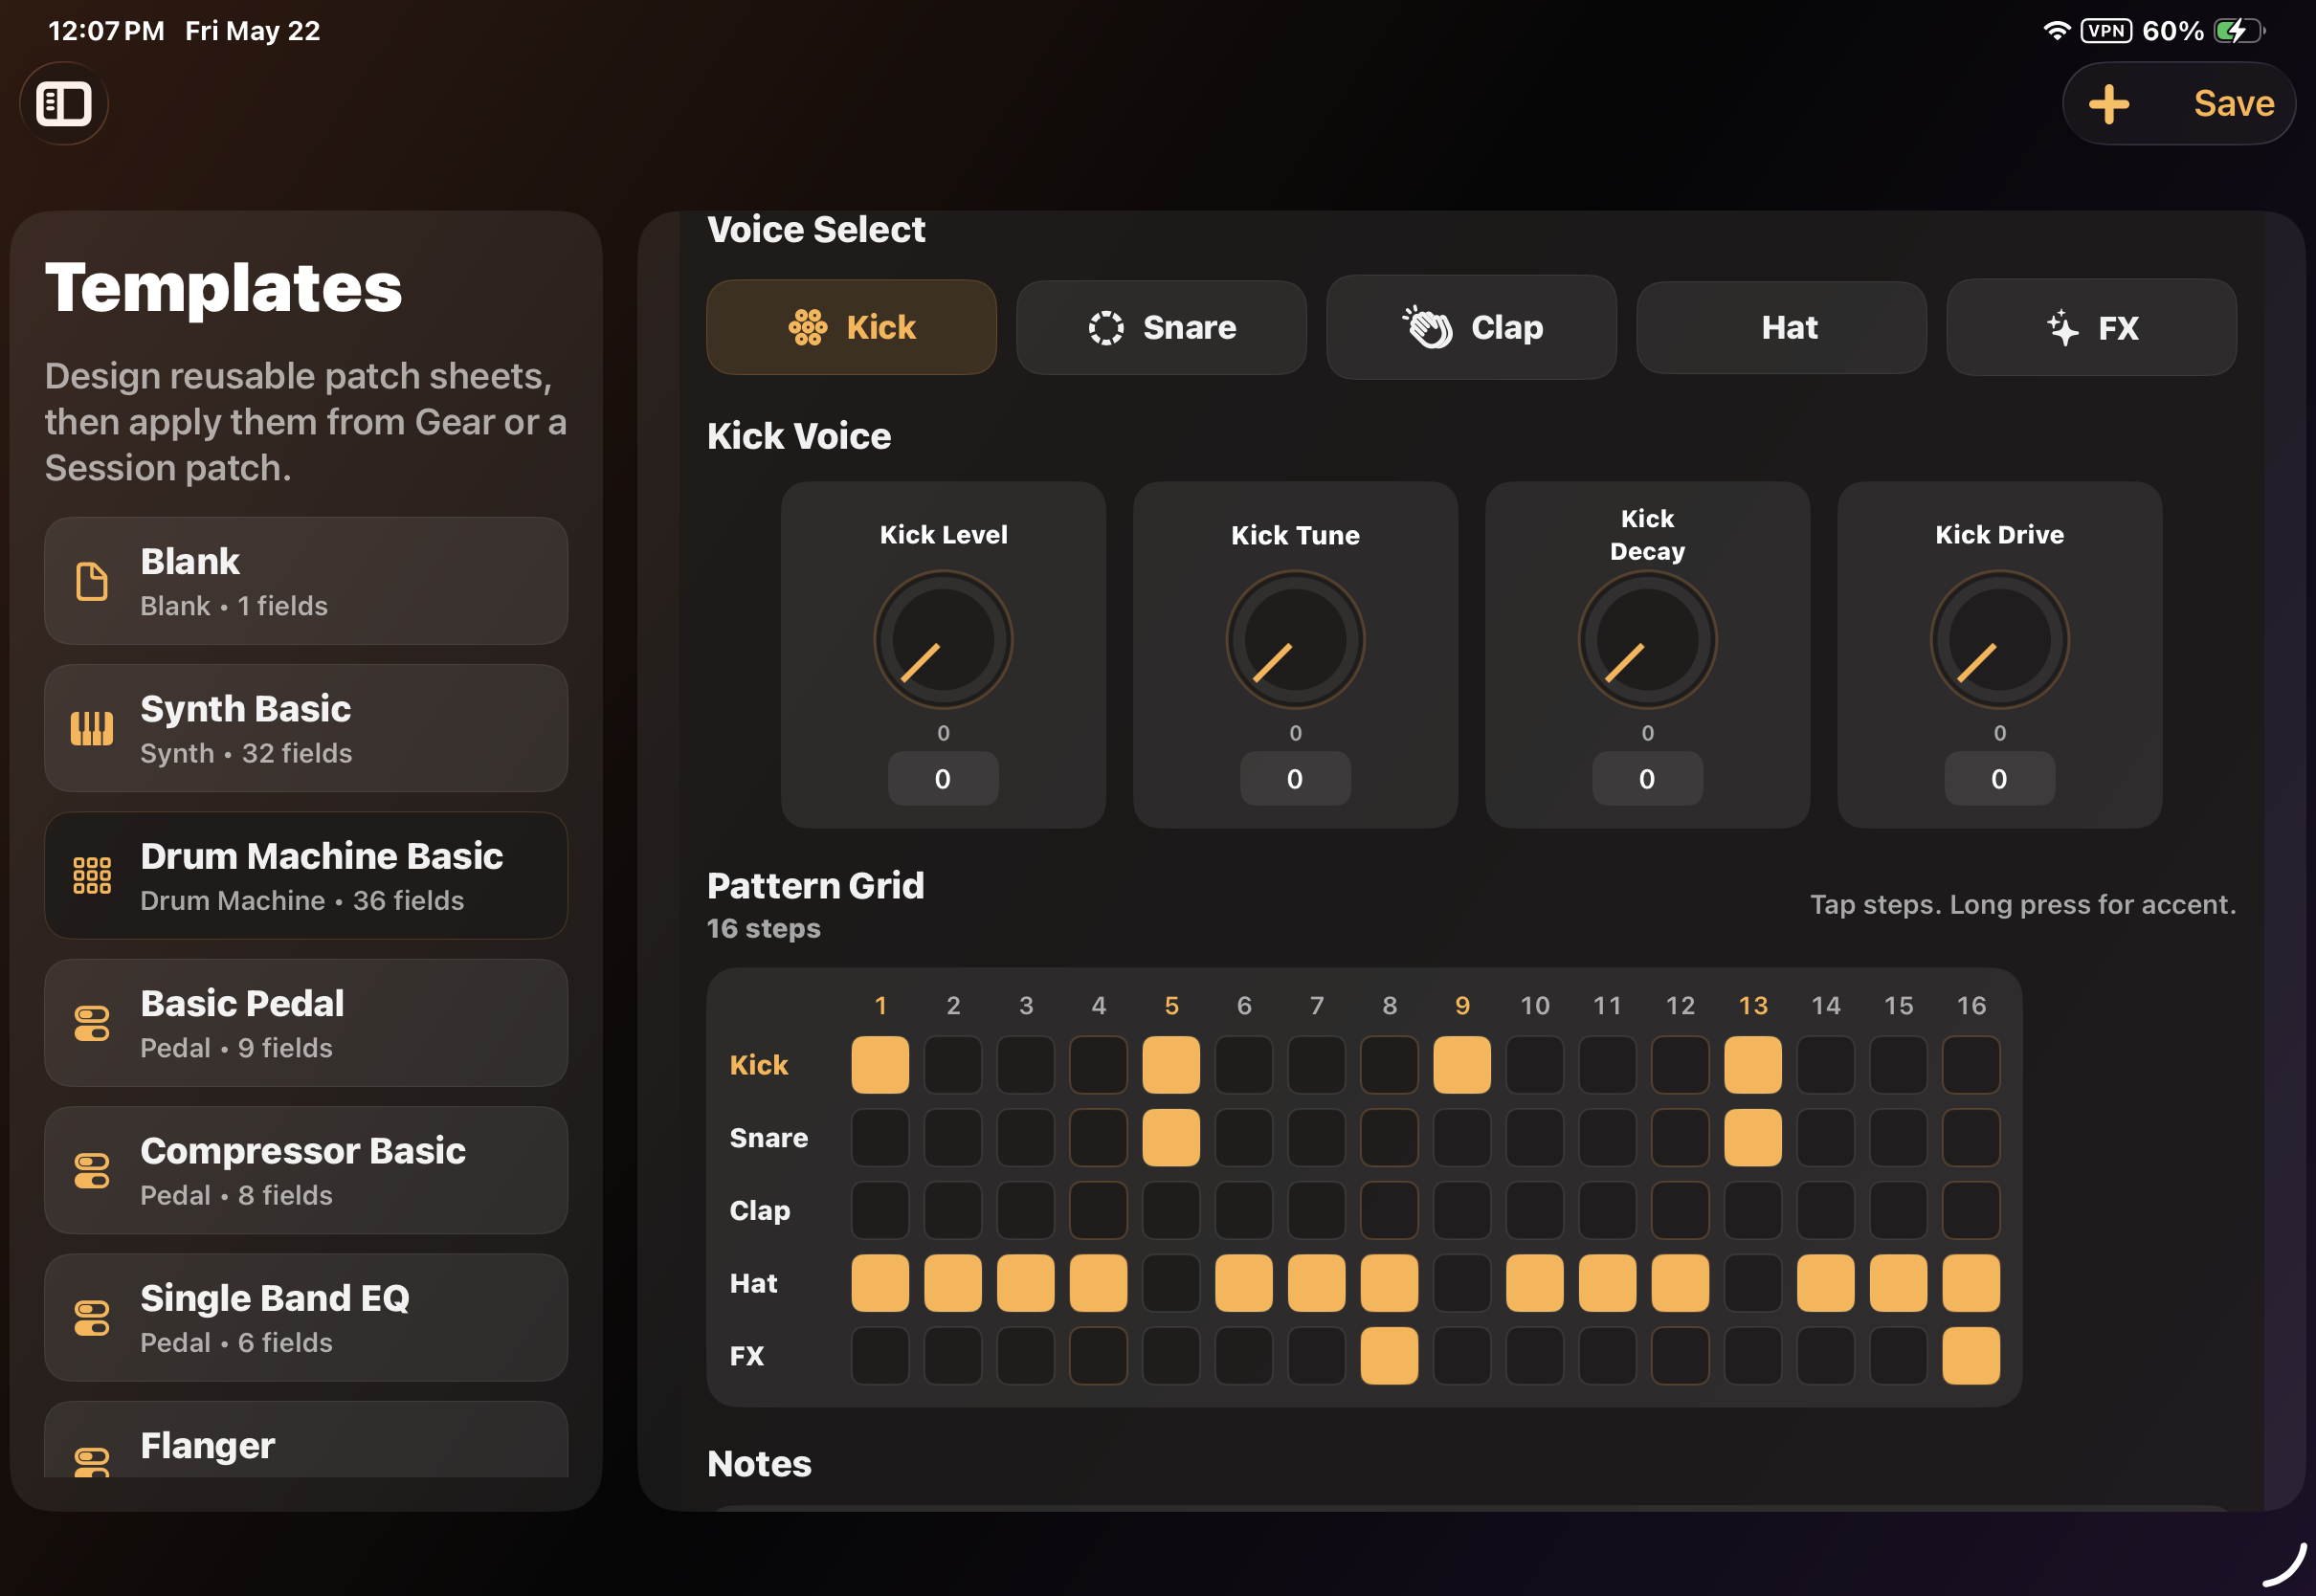Enable Clap step 5

1171,1211
